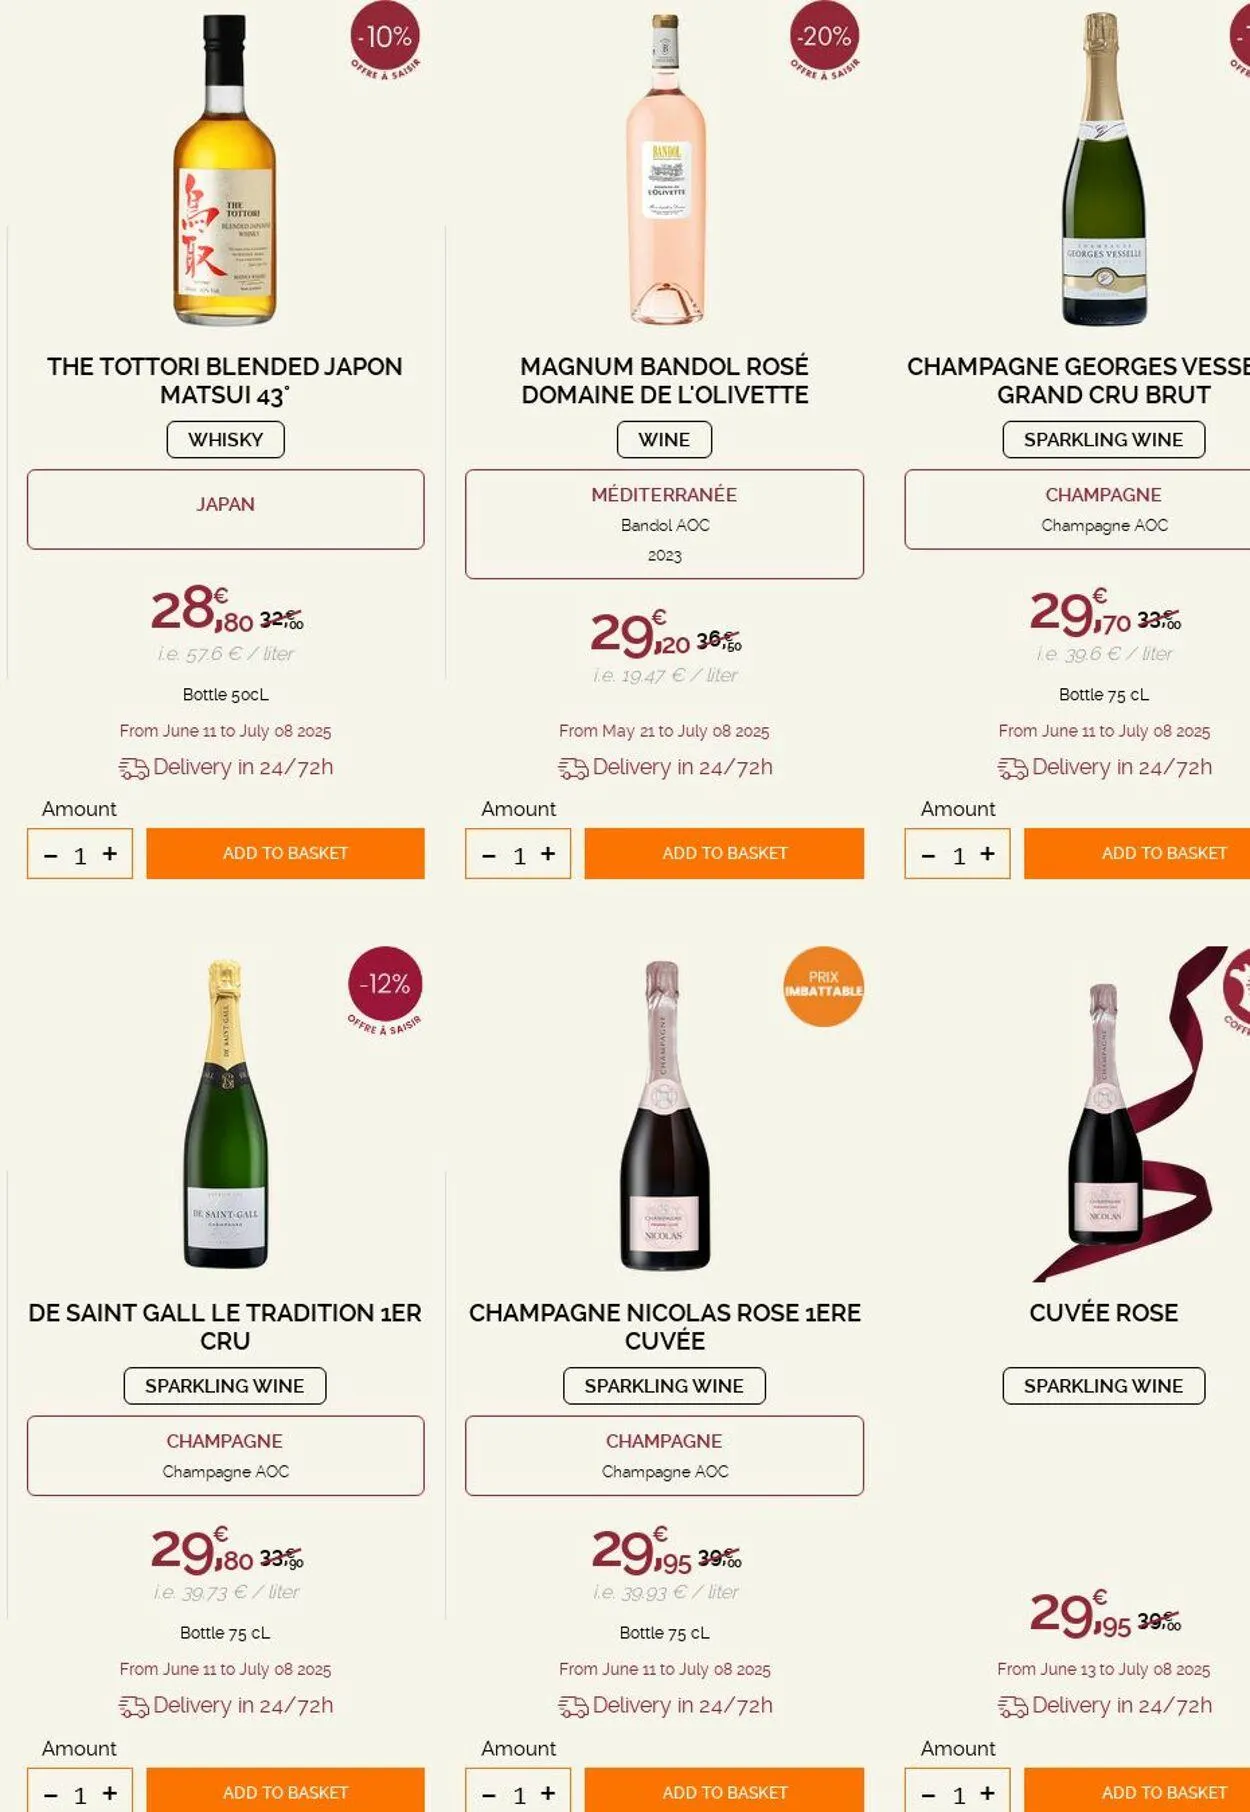The height and width of the screenshot is (1812, 1250).
Task: Open the Tottori whisky bottle image
Action: (x=225, y=170)
